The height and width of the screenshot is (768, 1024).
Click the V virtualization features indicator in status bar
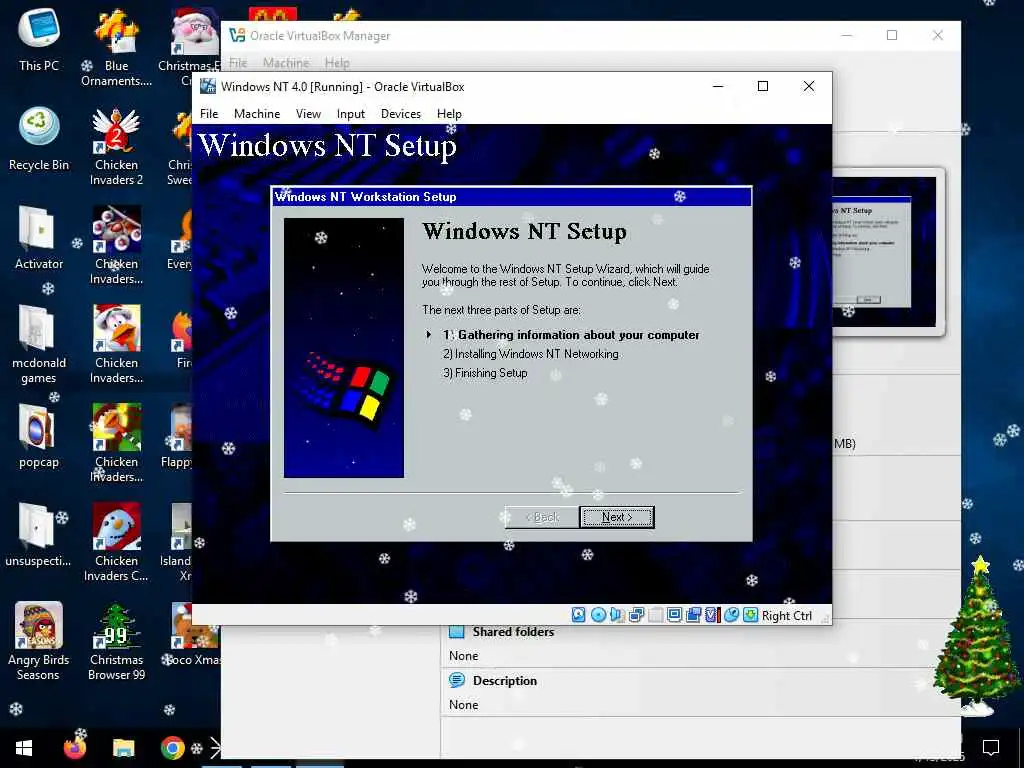pos(712,615)
